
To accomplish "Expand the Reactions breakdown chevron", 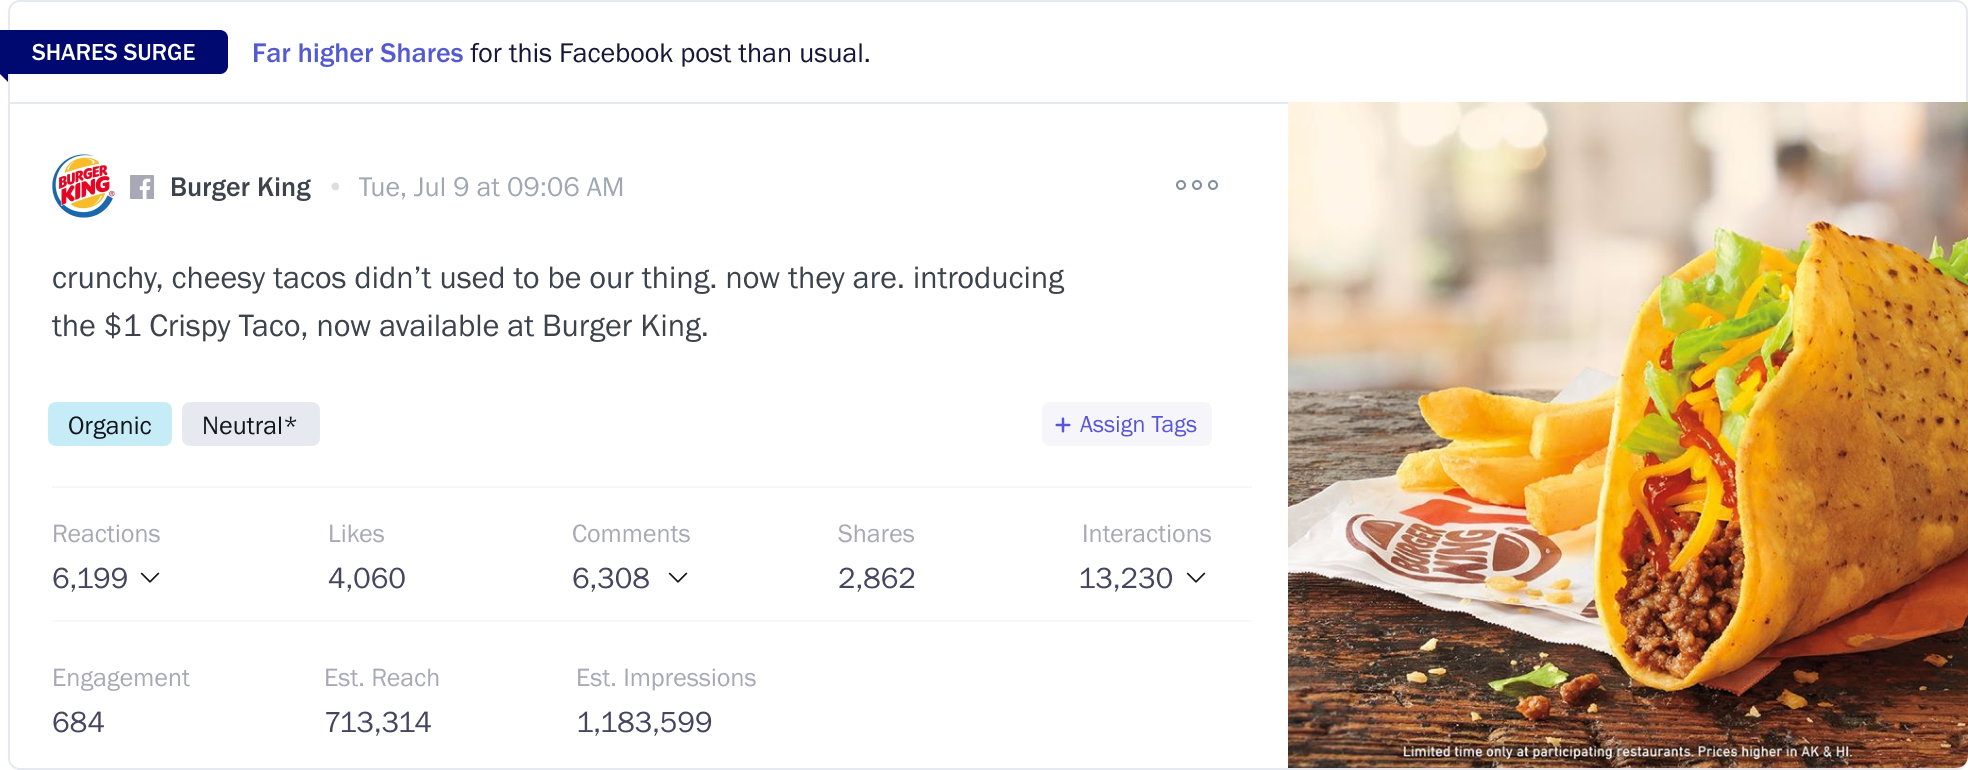I will [x=150, y=578].
